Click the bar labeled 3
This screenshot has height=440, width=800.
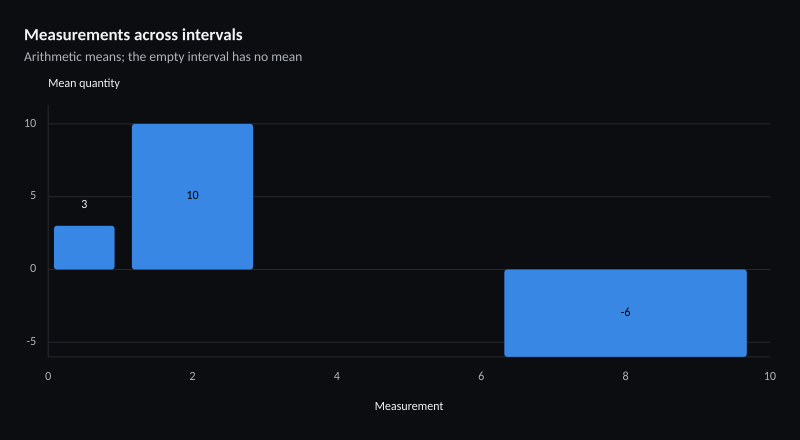tap(84, 248)
